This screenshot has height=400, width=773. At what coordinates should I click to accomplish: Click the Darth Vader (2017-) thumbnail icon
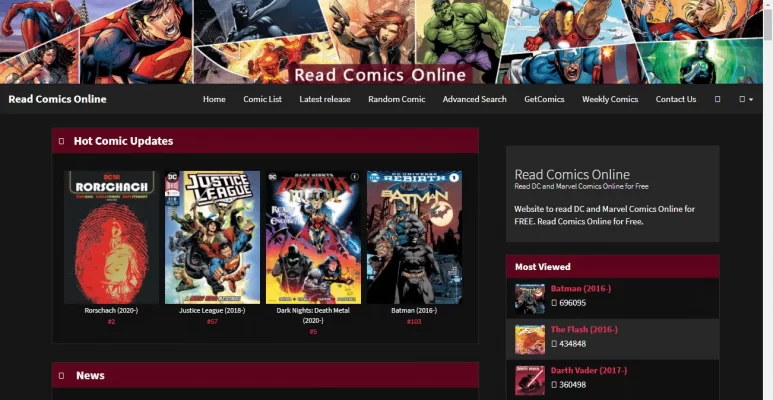(x=529, y=379)
